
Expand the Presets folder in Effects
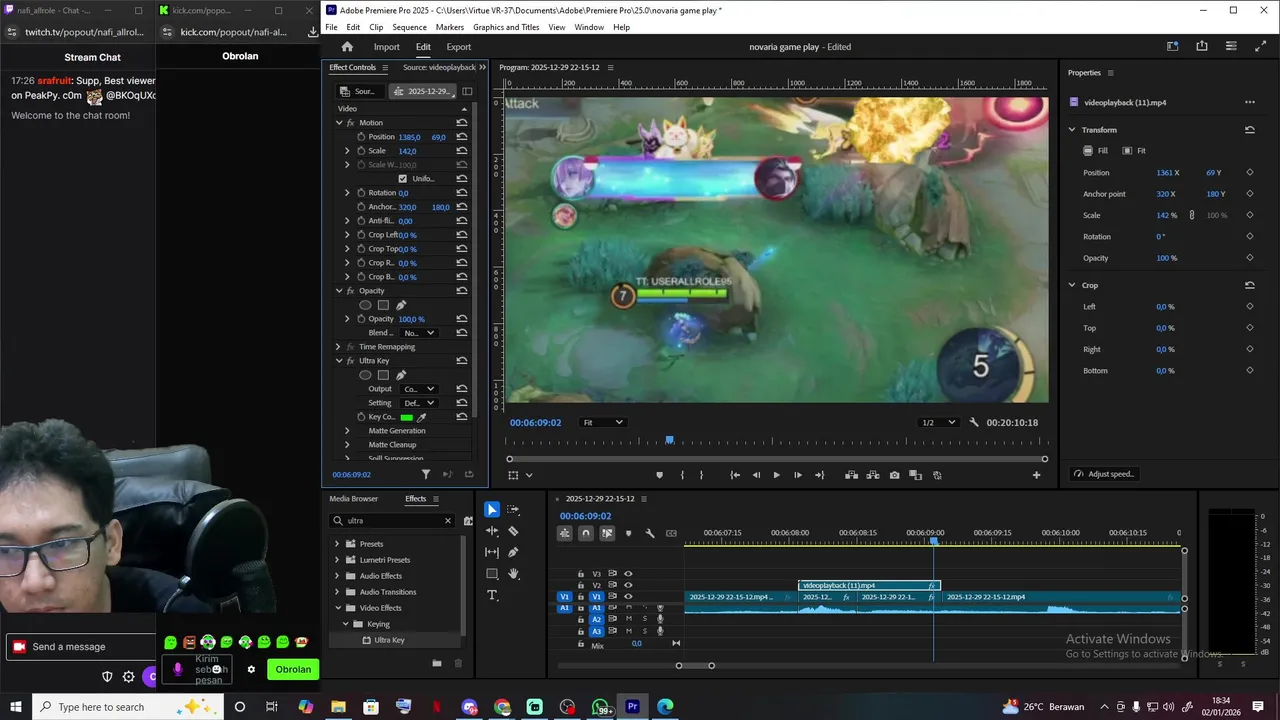click(x=337, y=544)
